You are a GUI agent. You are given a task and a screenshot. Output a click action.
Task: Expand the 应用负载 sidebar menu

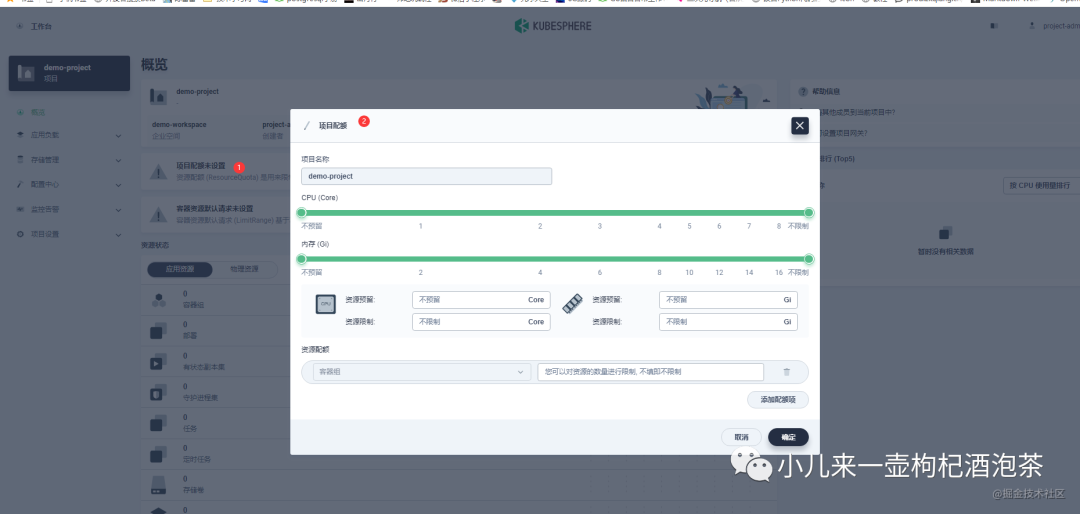coord(69,136)
